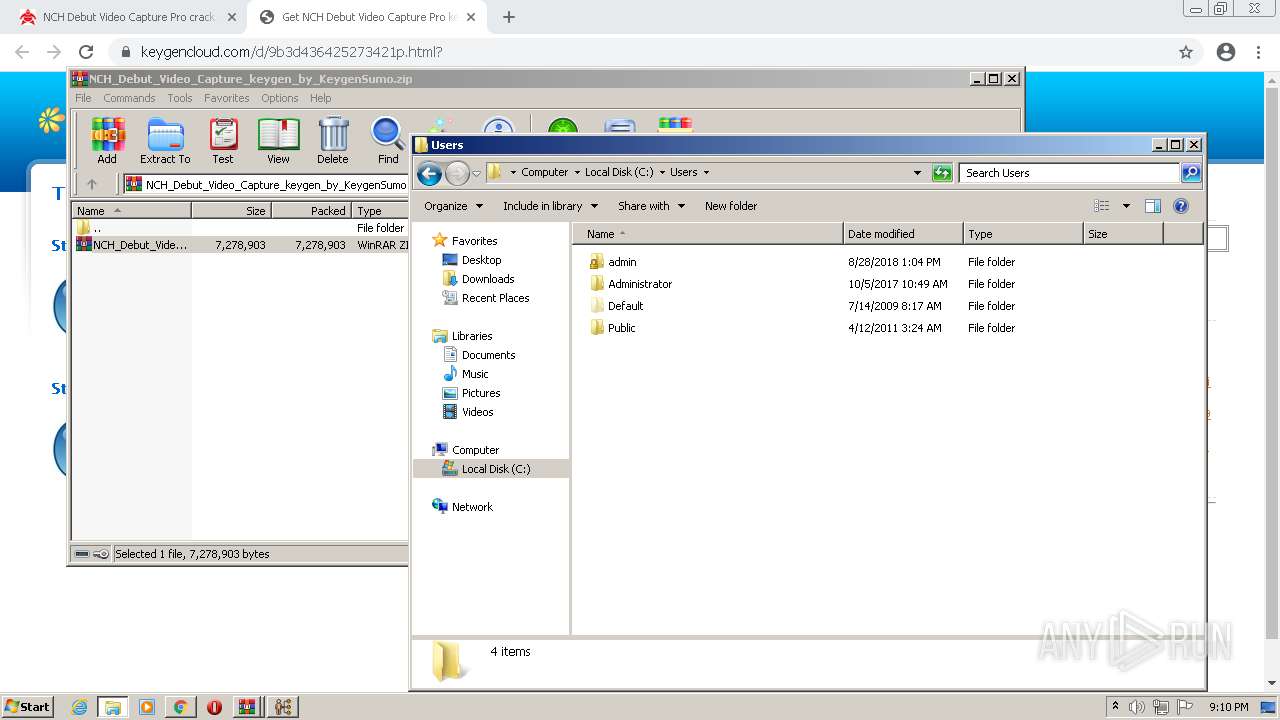Open the media player taskbar icon
1280x720 pixels.
click(147, 707)
